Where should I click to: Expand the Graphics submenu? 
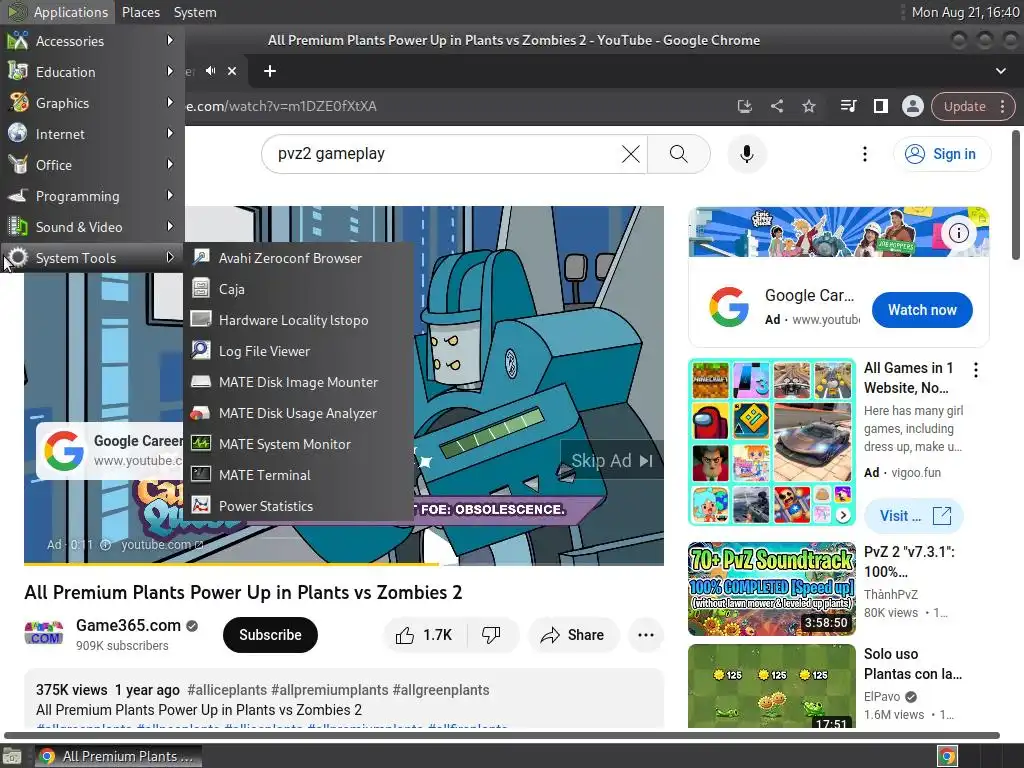tap(92, 103)
